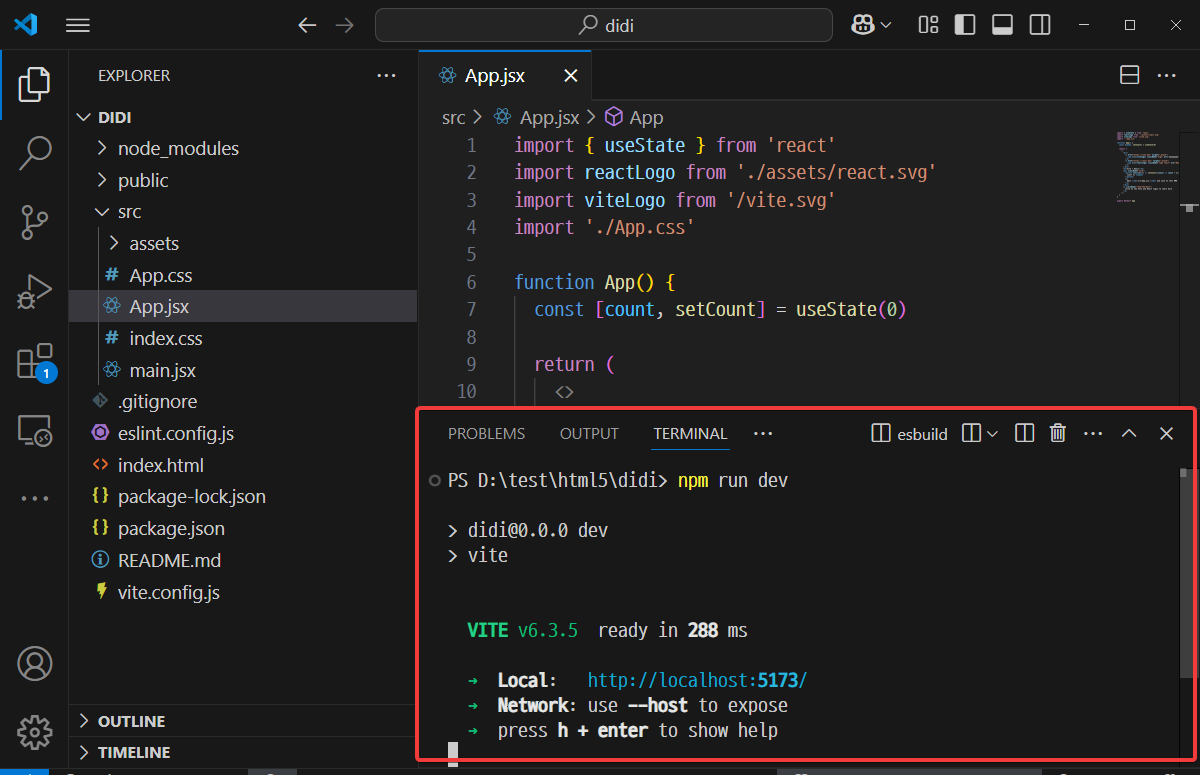The height and width of the screenshot is (775, 1200).
Task: Open package.json in the explorer
Action: pyautogui.click(x=171, y=528)
